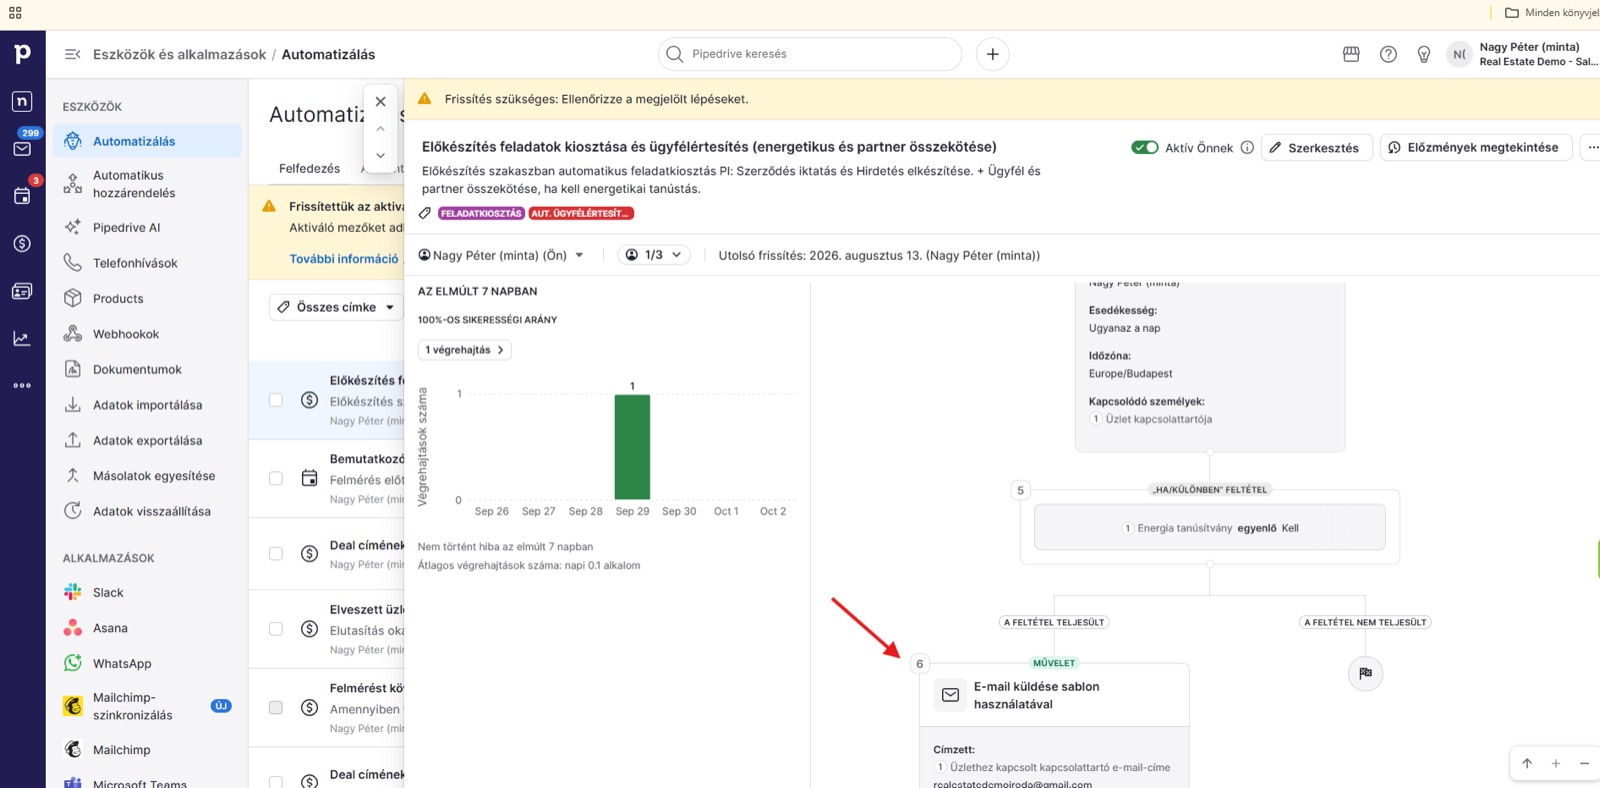Screen dimensions: 1600x788
Task: Open the marketplace store icon
Action: pyautogui.click(x=1351, y=54)
